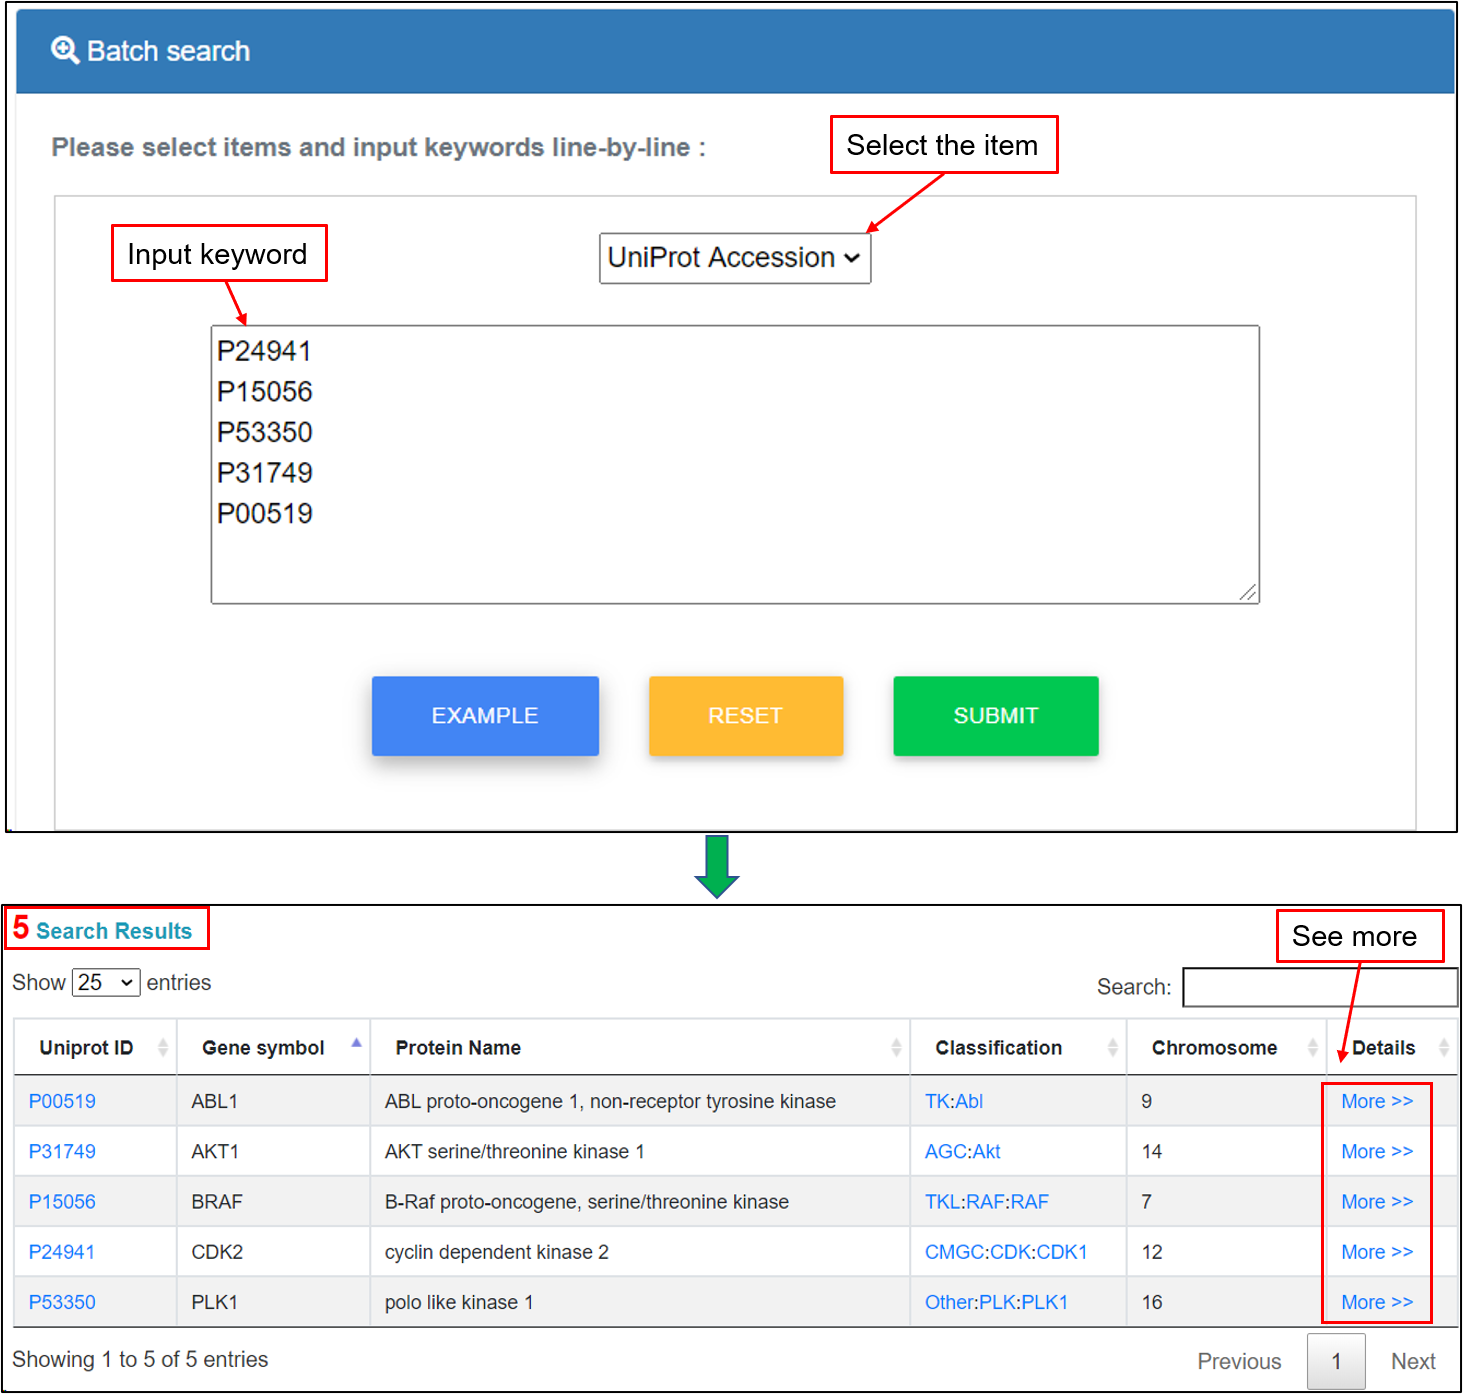Go to page 1 of results

click(1335, 1361)
